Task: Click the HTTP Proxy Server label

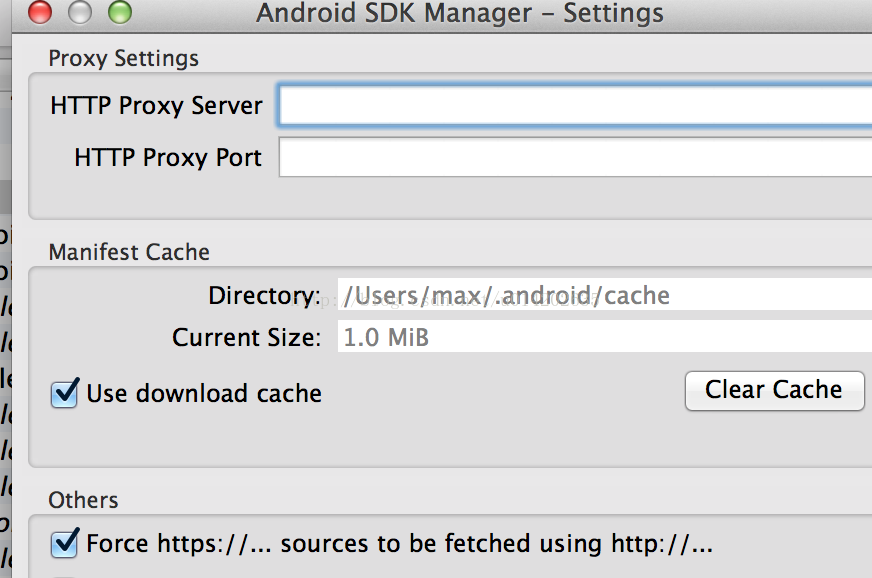Action: 156,106
